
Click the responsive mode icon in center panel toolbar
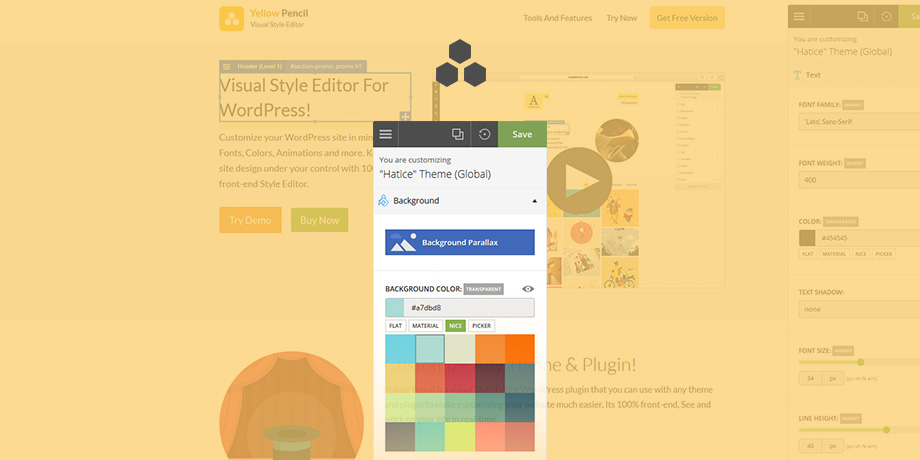click(x=458, y=134)
